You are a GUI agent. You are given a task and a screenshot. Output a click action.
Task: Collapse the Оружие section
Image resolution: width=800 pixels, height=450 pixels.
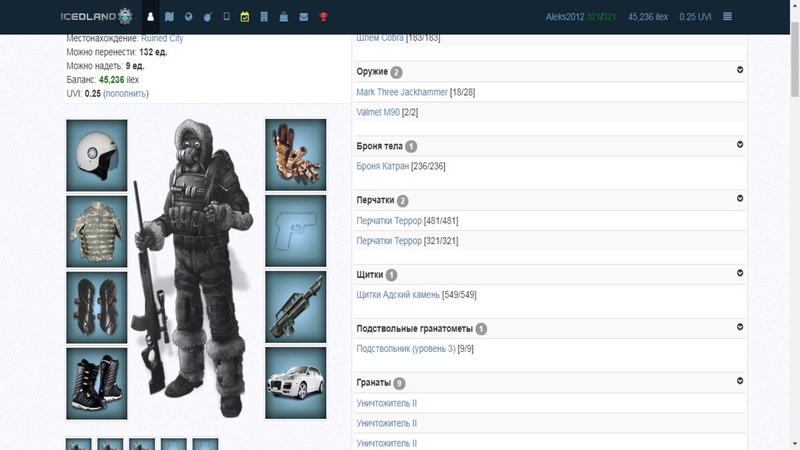[740, 70]
